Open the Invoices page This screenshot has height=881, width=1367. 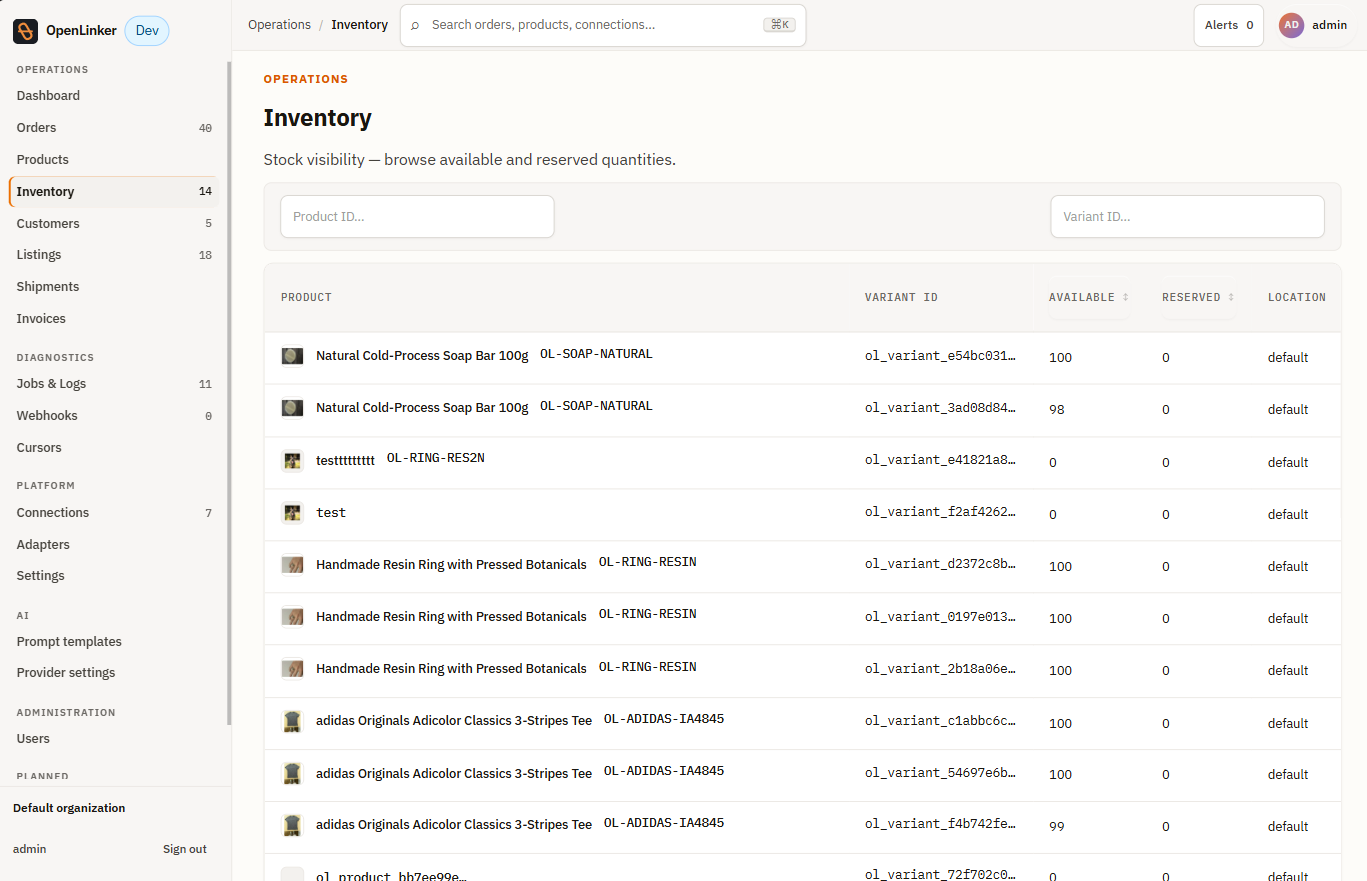114,319
